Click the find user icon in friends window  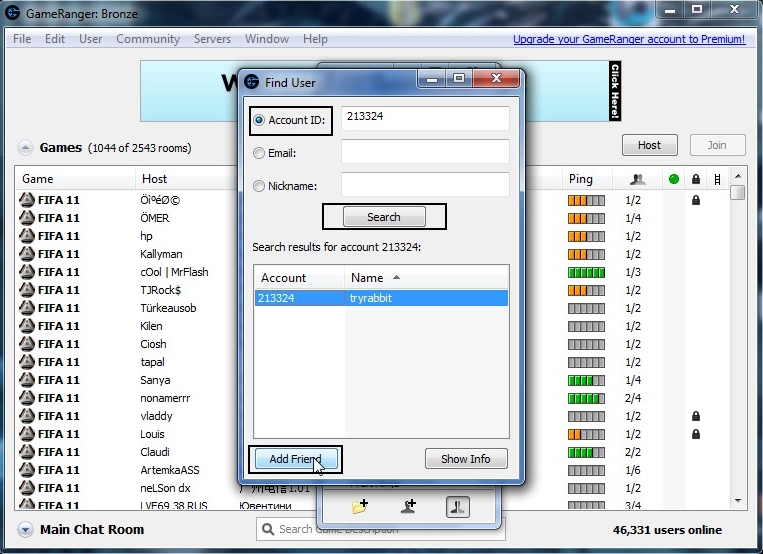457,507
